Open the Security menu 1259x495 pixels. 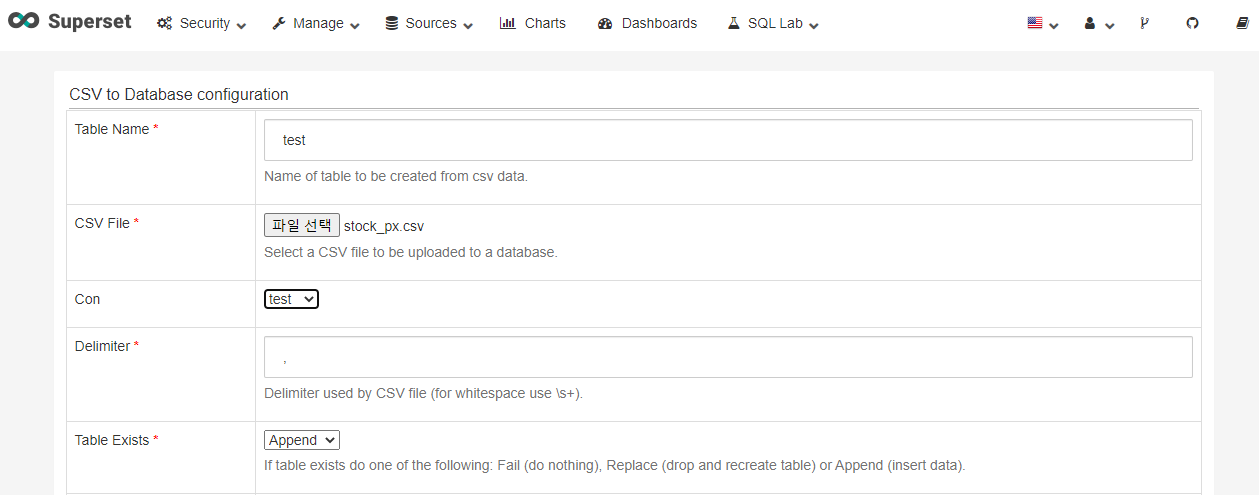[x=201, y=23]
